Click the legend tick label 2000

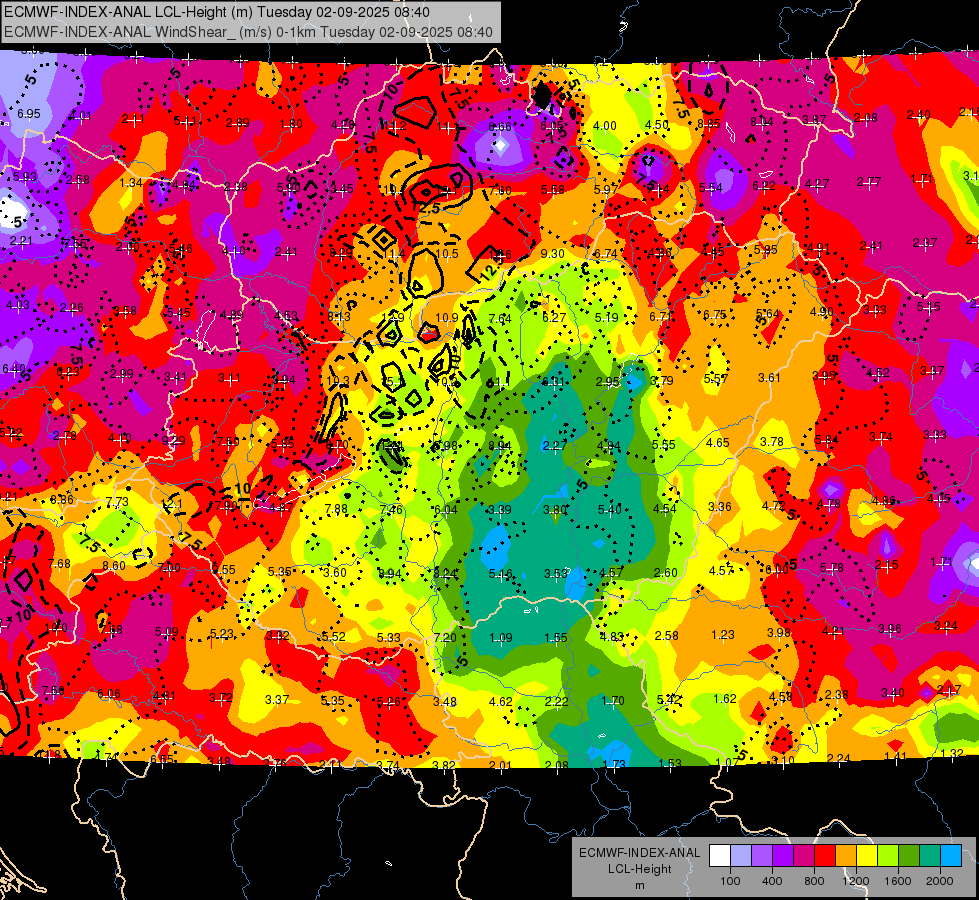coord(940,881)
